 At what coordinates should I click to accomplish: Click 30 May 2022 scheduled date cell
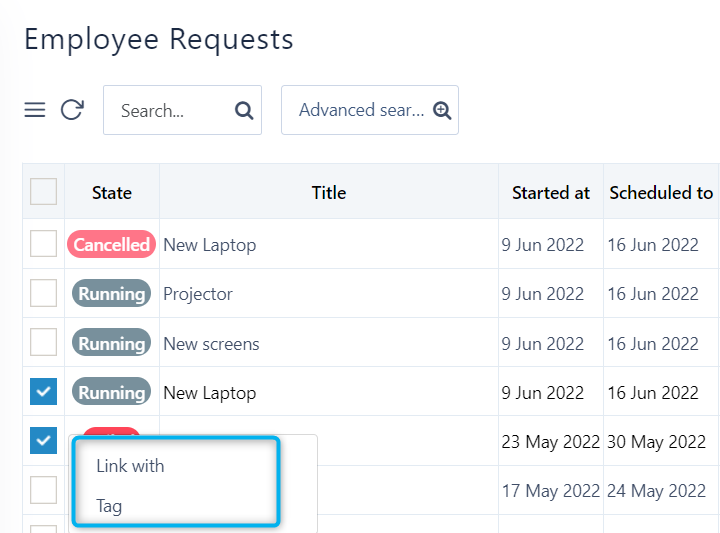656,442
